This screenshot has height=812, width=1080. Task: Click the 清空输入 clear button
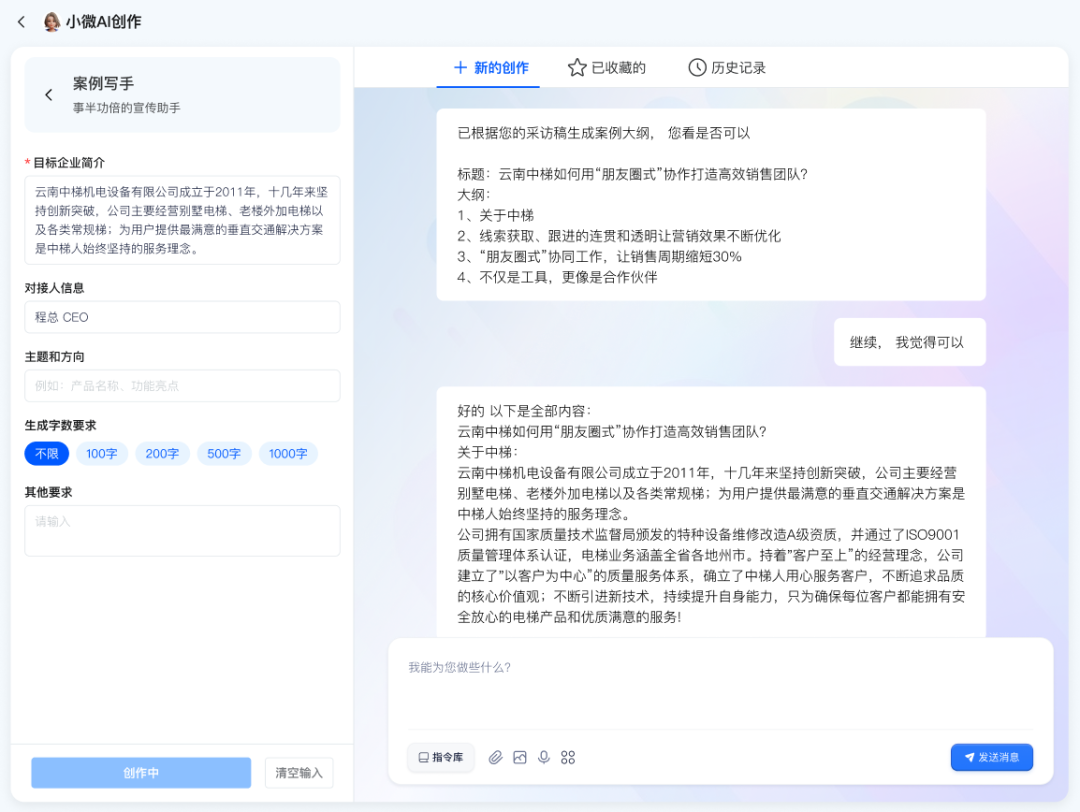point(299,773)
